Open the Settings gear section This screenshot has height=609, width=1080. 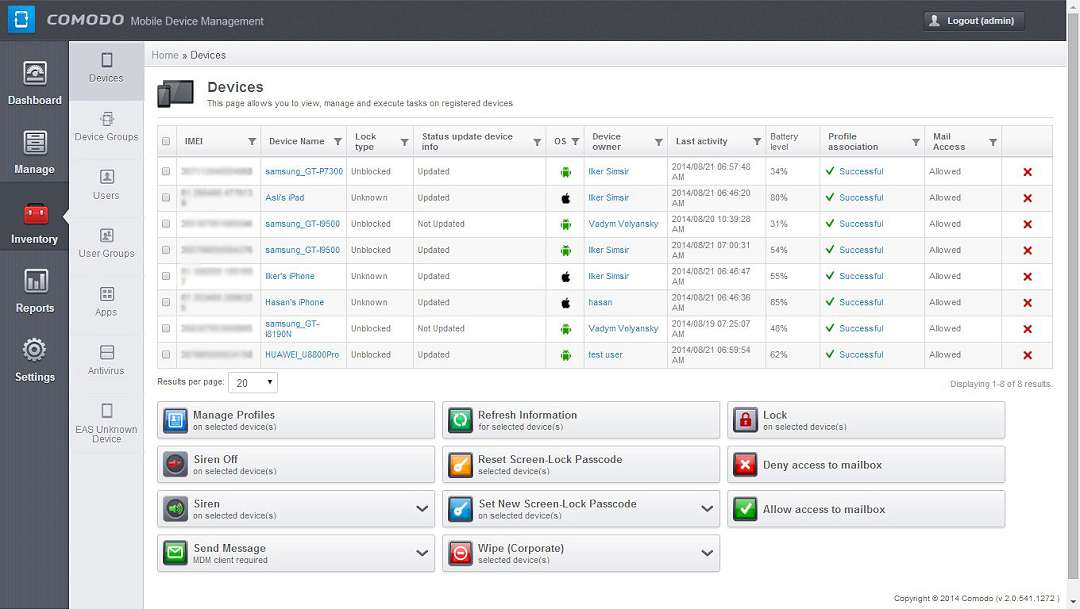[34, 360]
